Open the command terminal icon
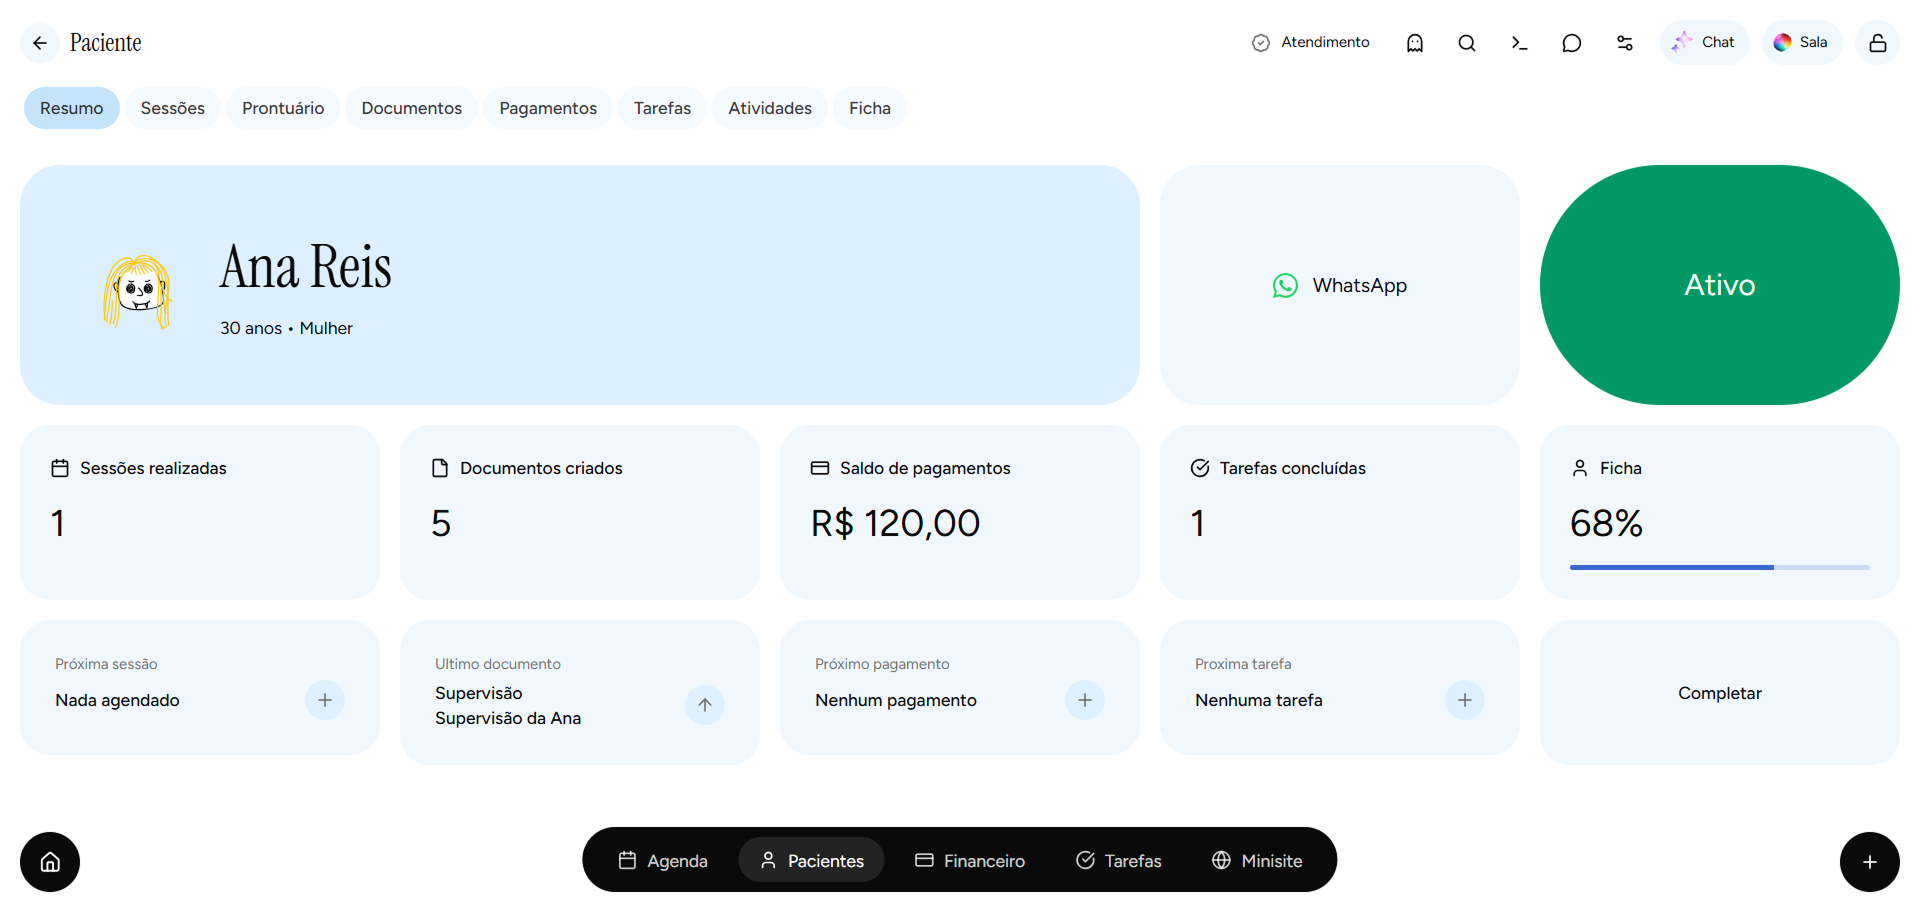Viewport: 1920px width, 912px height. point(1519,43)
